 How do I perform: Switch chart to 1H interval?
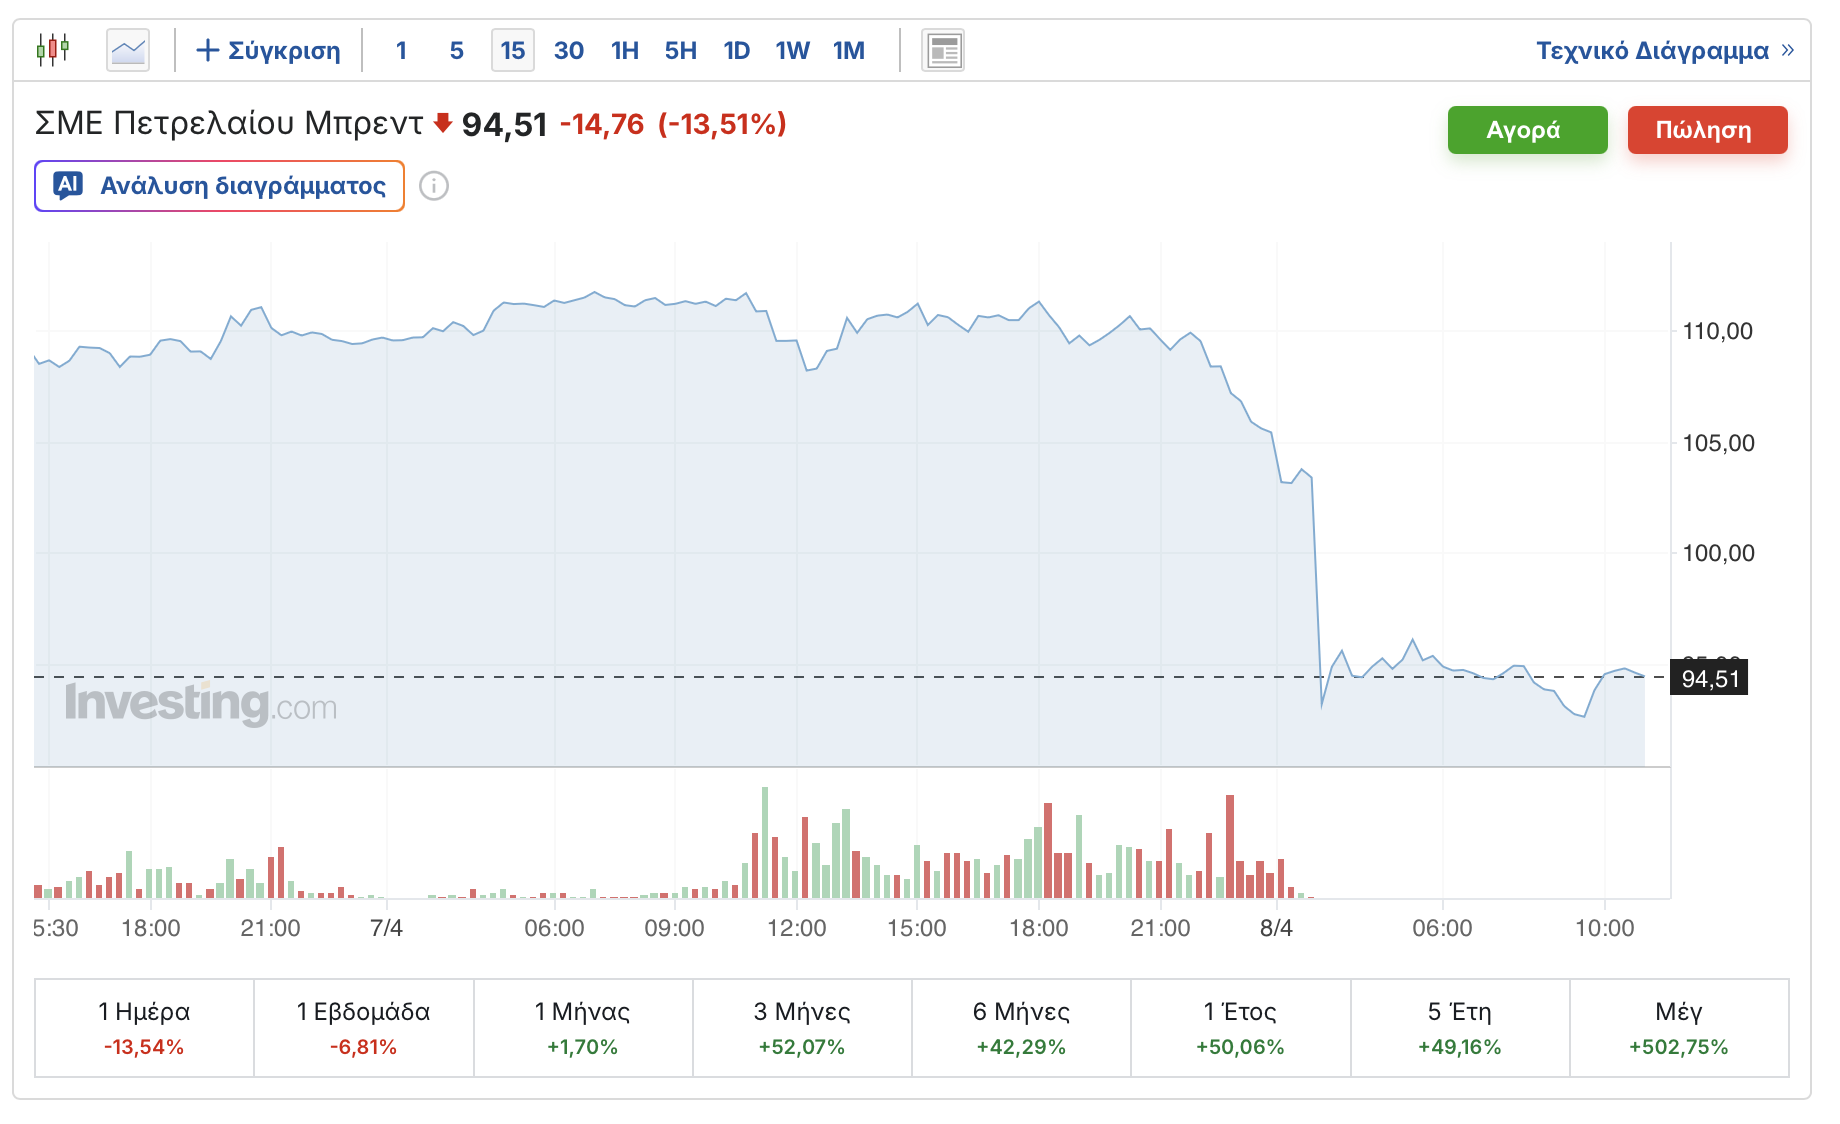[x=625, y=50]
